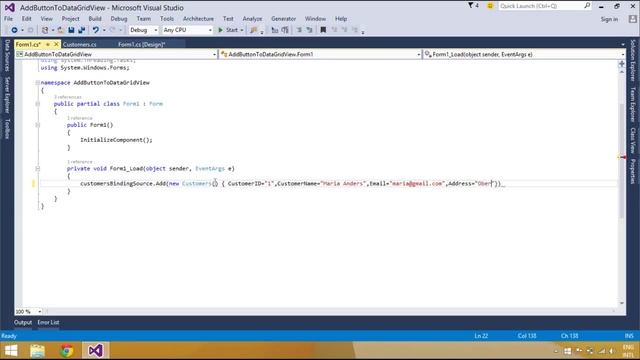Close the Form1.cs tab
This screenshot has height=360, width=640.
[56, 44]
